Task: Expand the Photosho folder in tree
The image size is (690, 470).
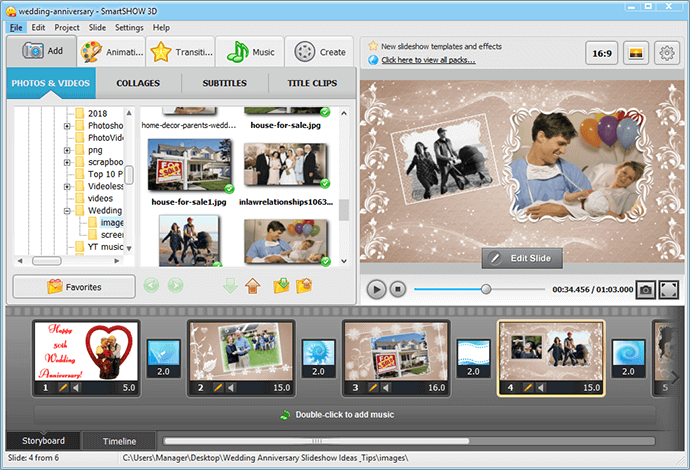Action: pos(67,126)
